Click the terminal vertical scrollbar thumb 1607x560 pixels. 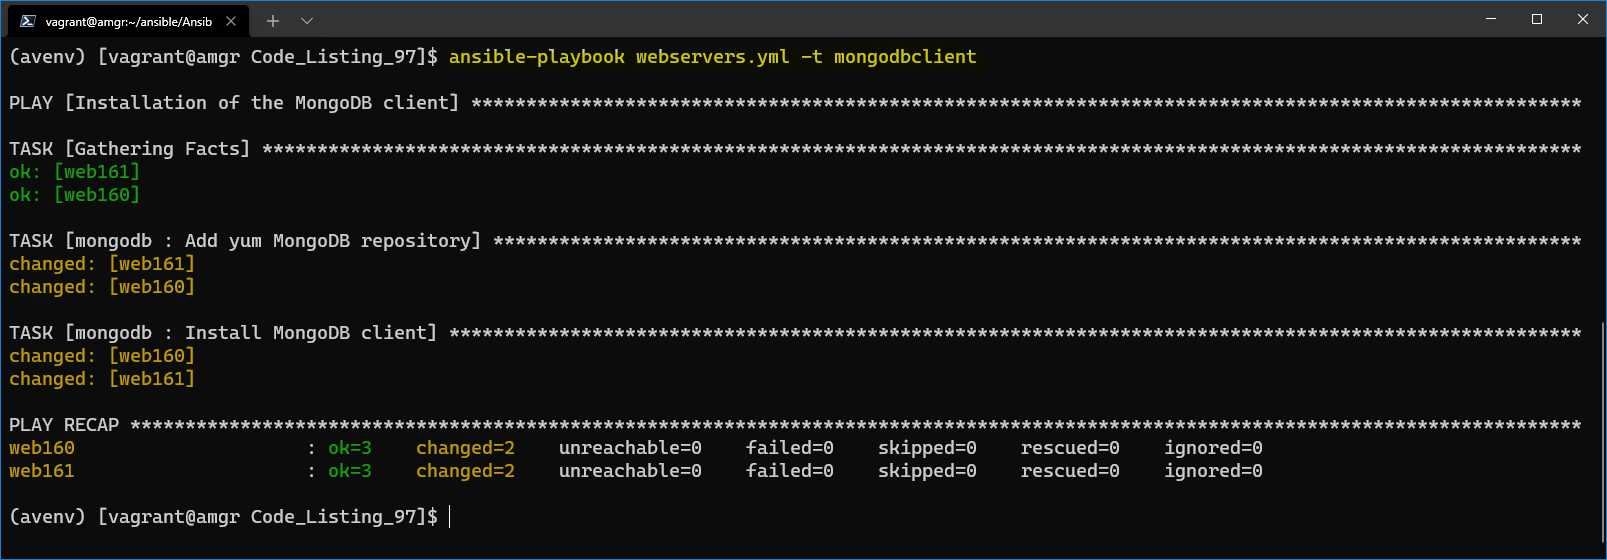pos(1602,432)
